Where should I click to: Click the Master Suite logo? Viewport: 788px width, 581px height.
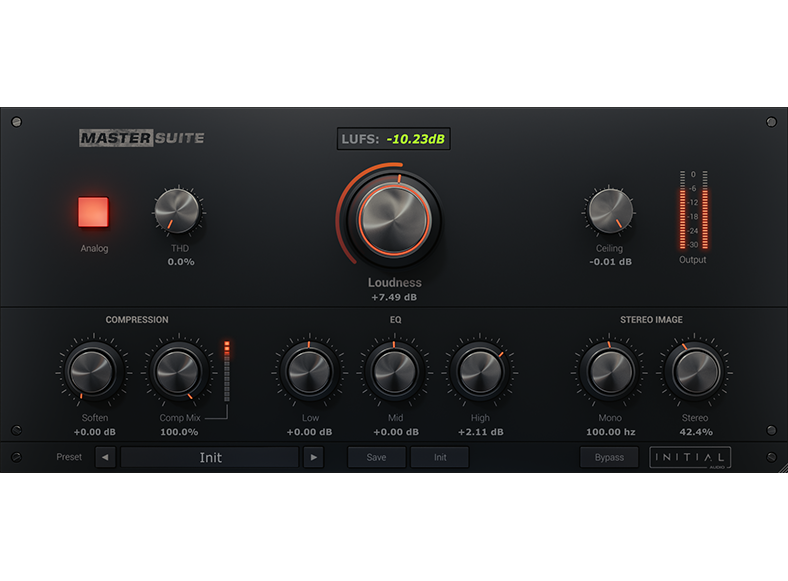tap(142, 138)
